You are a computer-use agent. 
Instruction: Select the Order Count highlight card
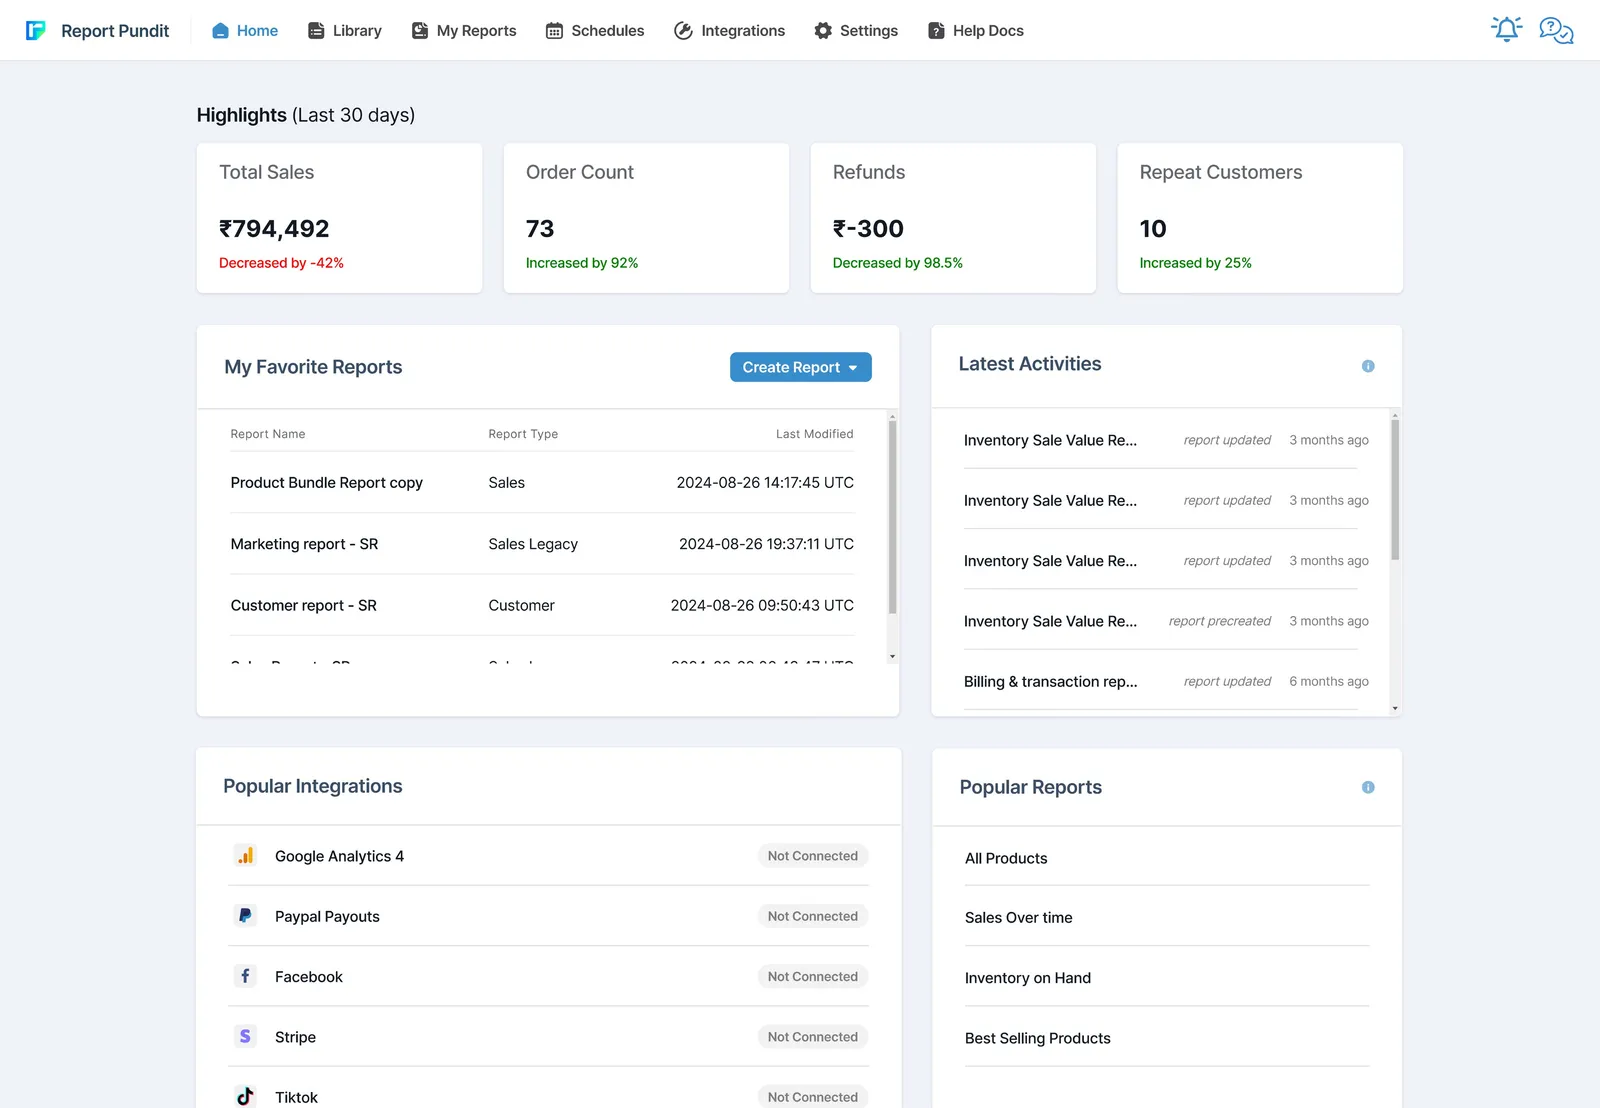(x=646, y=218)
